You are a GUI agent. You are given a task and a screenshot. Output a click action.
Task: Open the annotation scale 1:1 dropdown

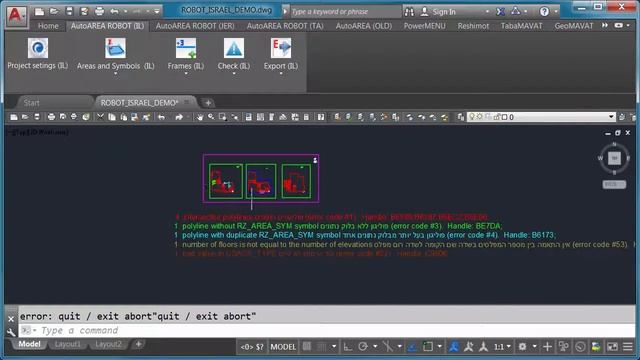[x=502, y=347]
